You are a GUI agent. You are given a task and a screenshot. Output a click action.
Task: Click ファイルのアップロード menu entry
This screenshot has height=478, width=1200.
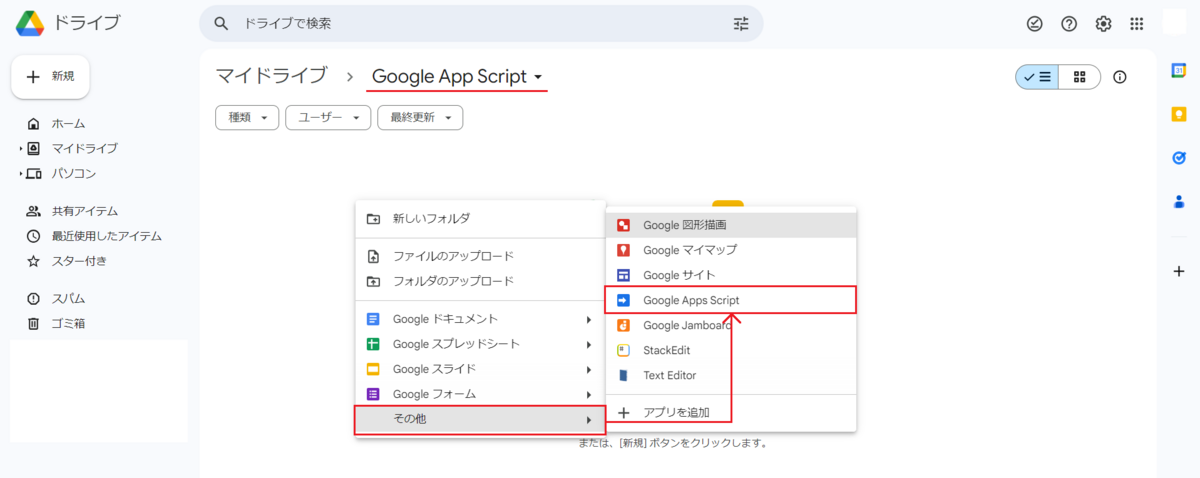480,256
